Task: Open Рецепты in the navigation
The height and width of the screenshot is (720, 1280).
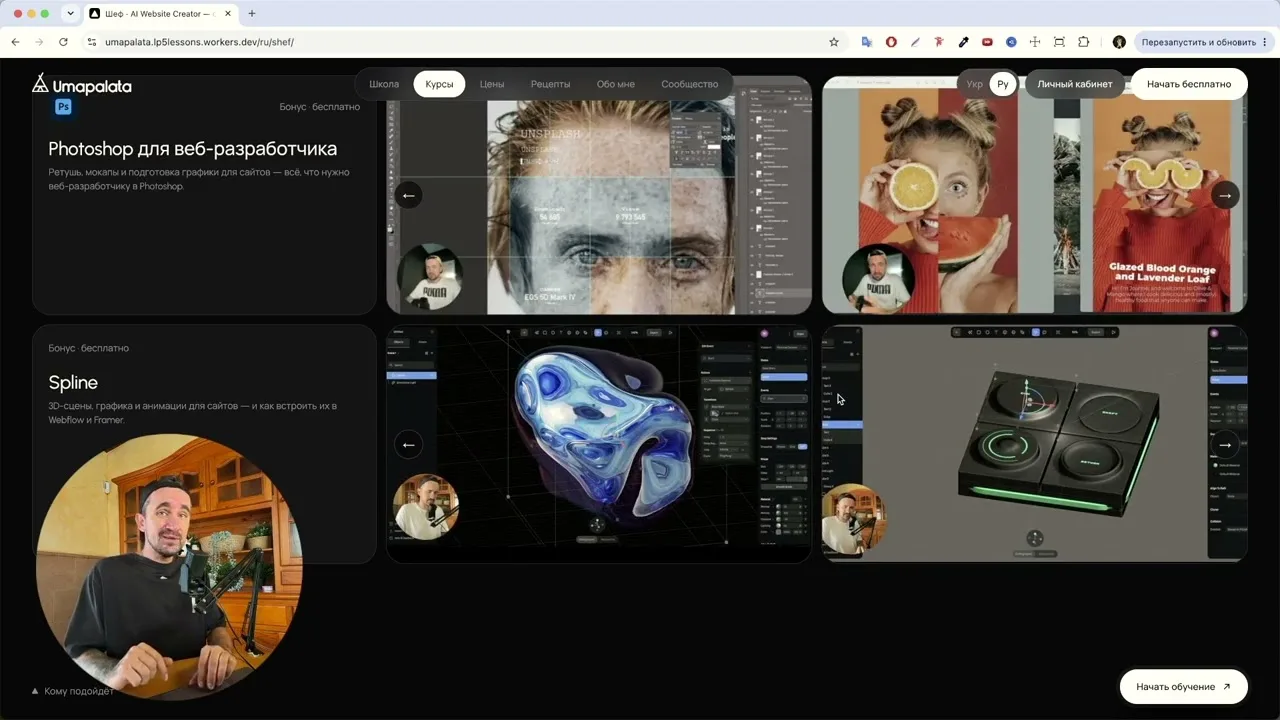Action: tap(551, 84)
